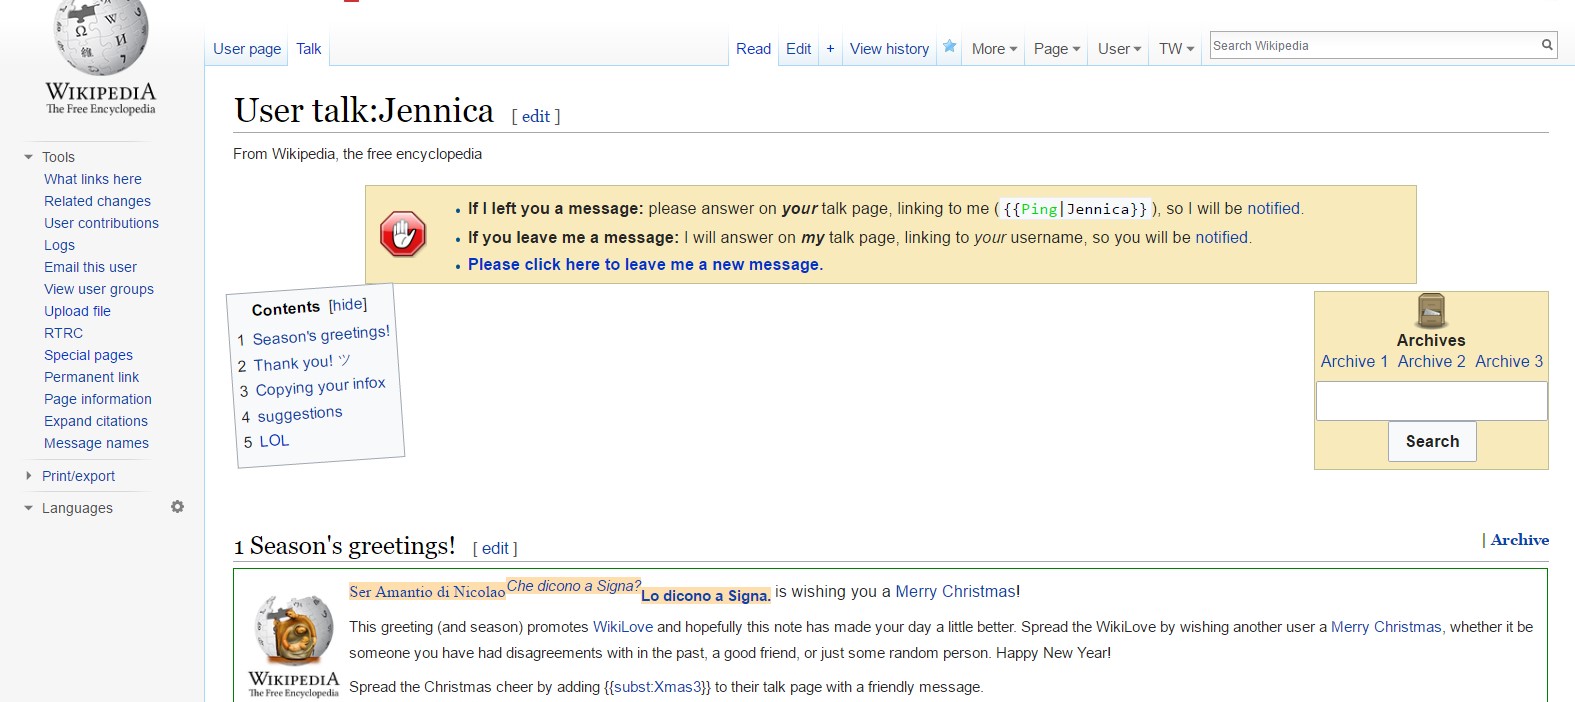This screenshot has width=1575, height=702.
Task: Expand the Print/export sidebar section
Action: 28,476
